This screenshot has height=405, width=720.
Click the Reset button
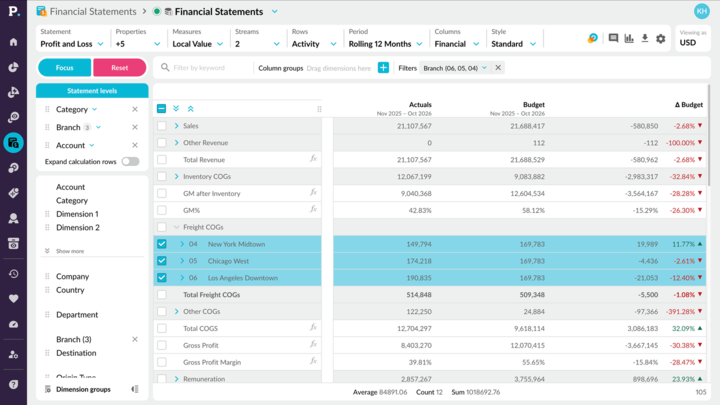coord(120,68)
